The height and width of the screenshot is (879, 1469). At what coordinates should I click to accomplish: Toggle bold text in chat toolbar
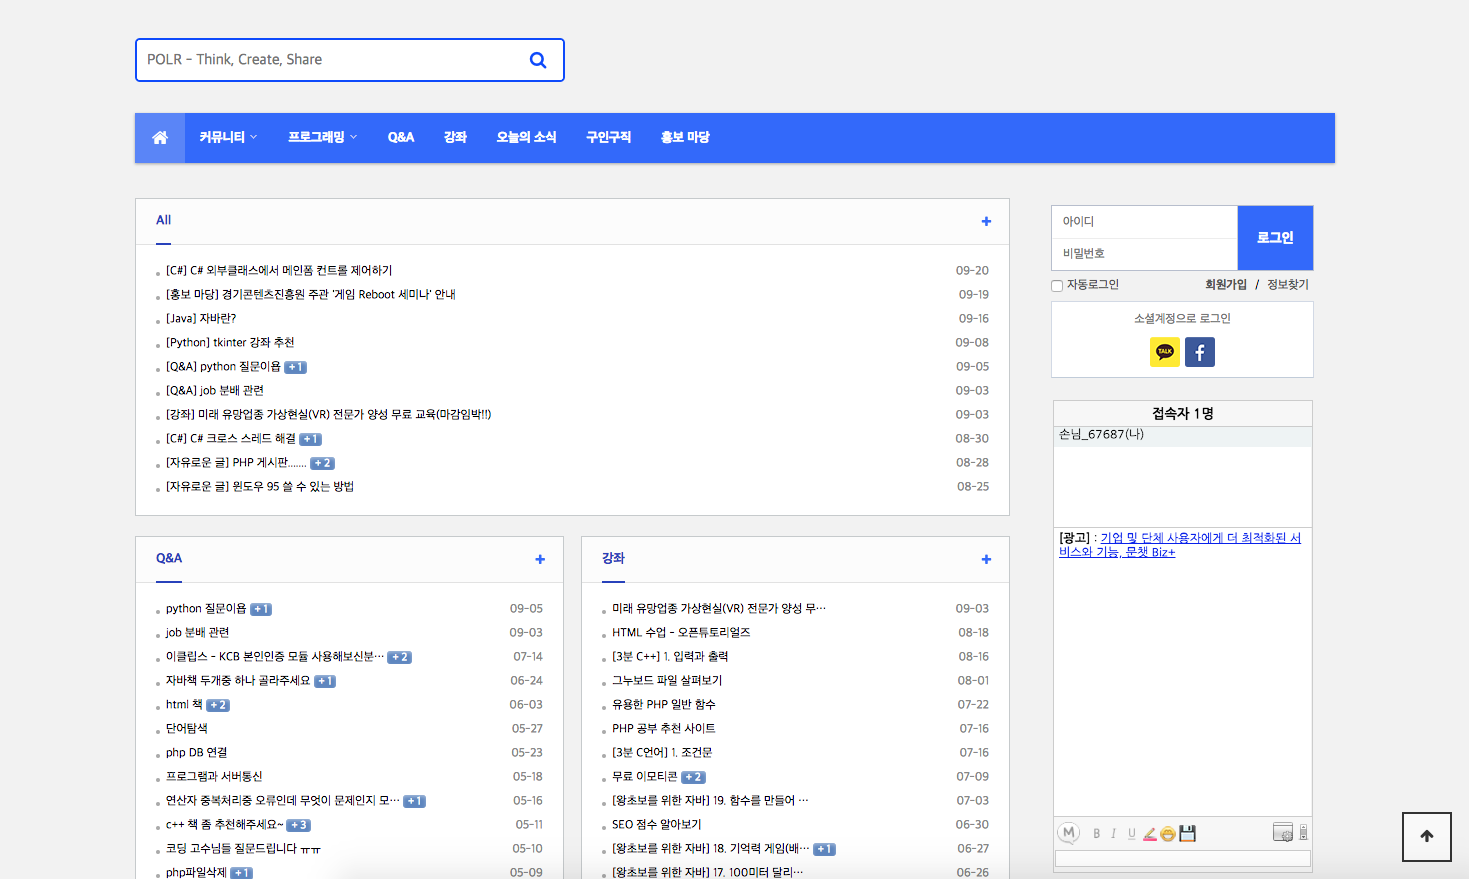pyautogui.click(x=1097, y=834)
